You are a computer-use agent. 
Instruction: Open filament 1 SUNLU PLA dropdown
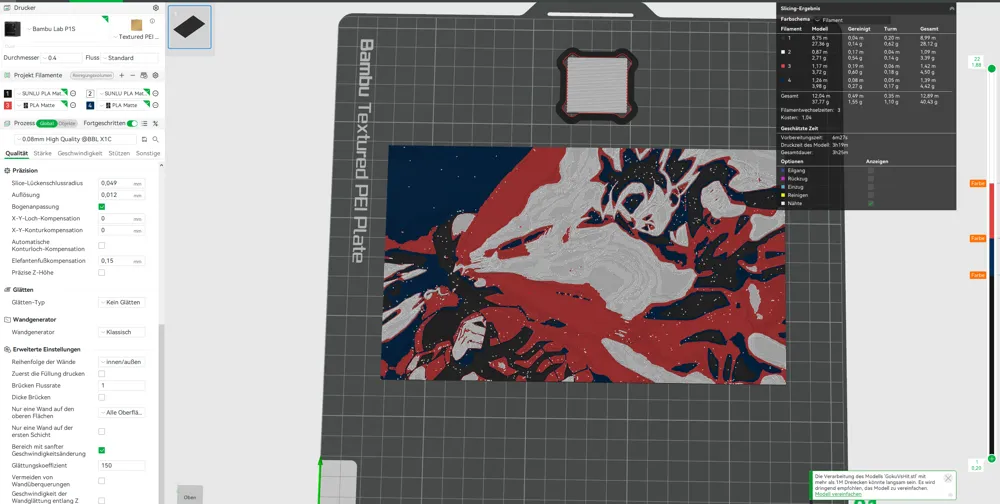click(x=40, y=94)
